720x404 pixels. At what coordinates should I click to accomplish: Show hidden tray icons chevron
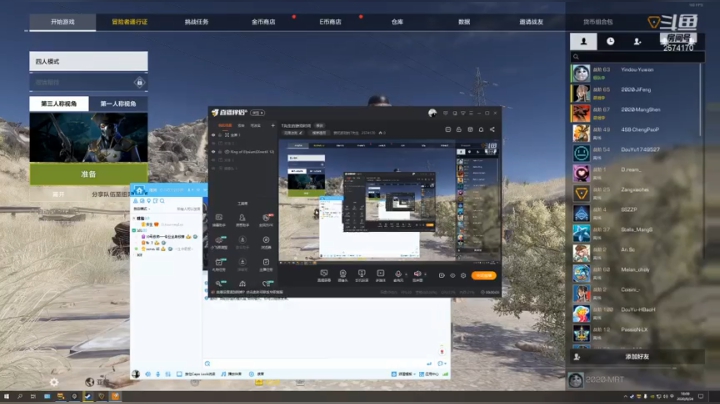(x=625, y=396)
